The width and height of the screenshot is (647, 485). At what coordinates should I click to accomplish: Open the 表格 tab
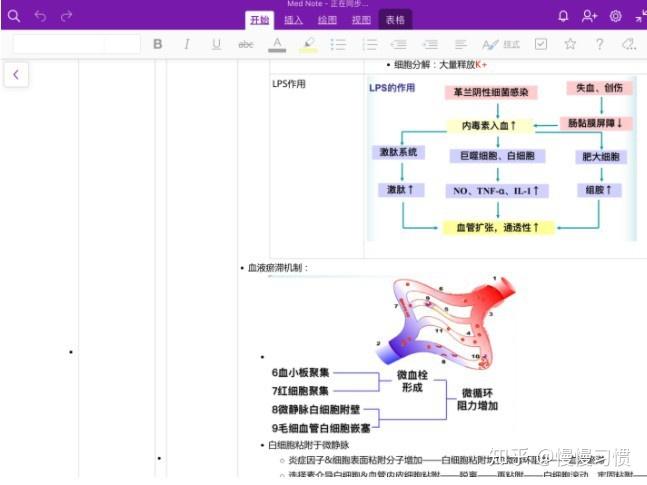coord(395,20)
